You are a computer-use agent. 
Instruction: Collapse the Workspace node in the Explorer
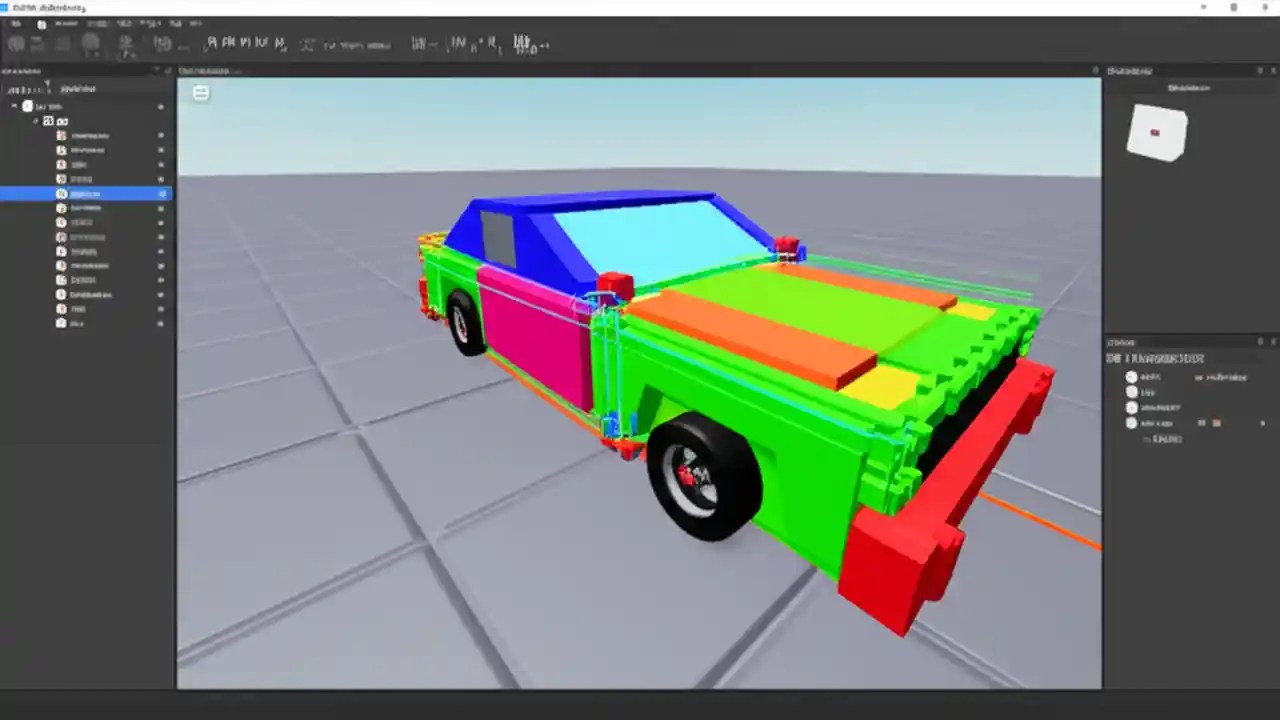14,105
